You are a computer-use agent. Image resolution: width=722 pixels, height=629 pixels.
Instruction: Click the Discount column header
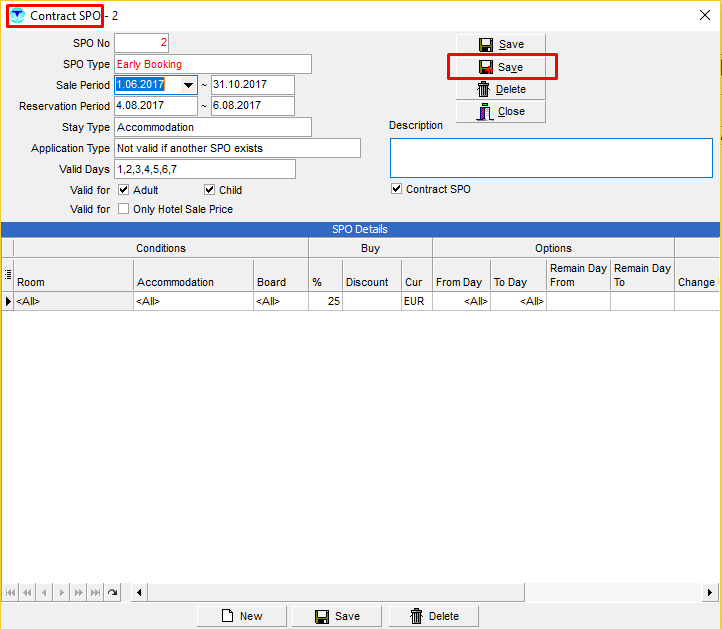[367, 282]
